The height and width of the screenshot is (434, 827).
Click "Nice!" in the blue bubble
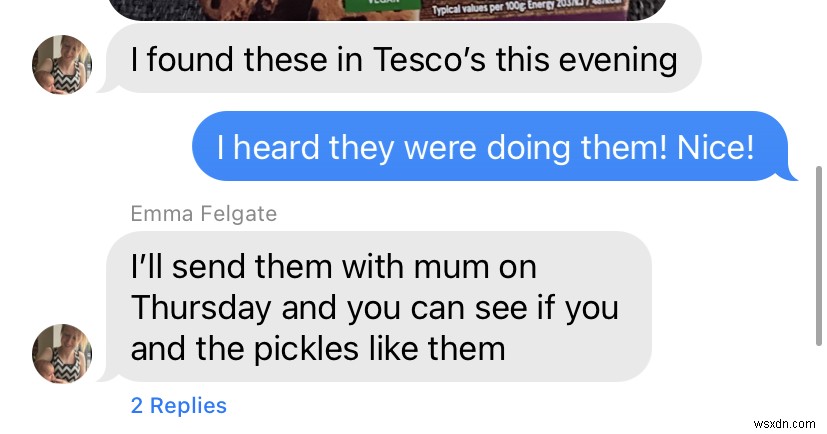pyautogui.click(x=714, y=148)
